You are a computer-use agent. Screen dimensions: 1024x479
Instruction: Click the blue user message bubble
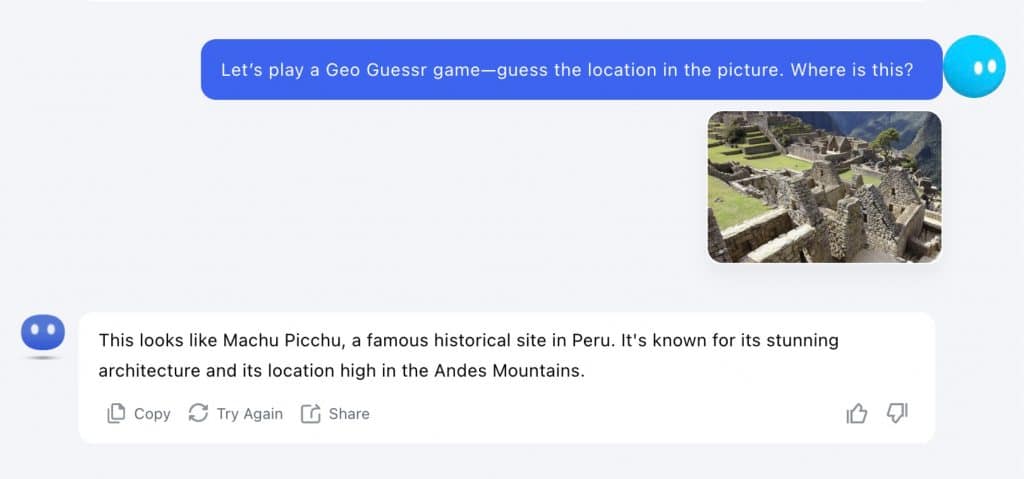pyautogui.click(x=571, y=70)
